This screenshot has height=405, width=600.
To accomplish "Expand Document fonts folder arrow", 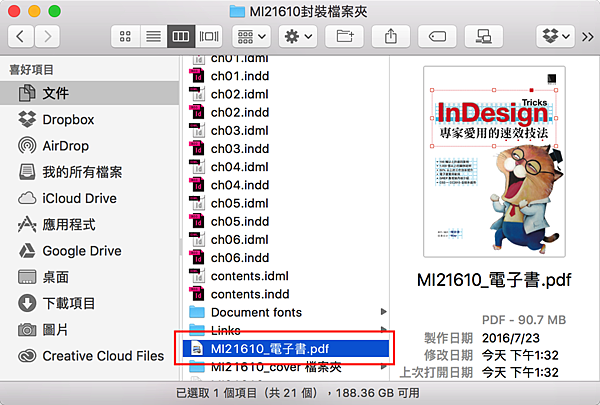I will pyautogui.click(x=383, y=312).
